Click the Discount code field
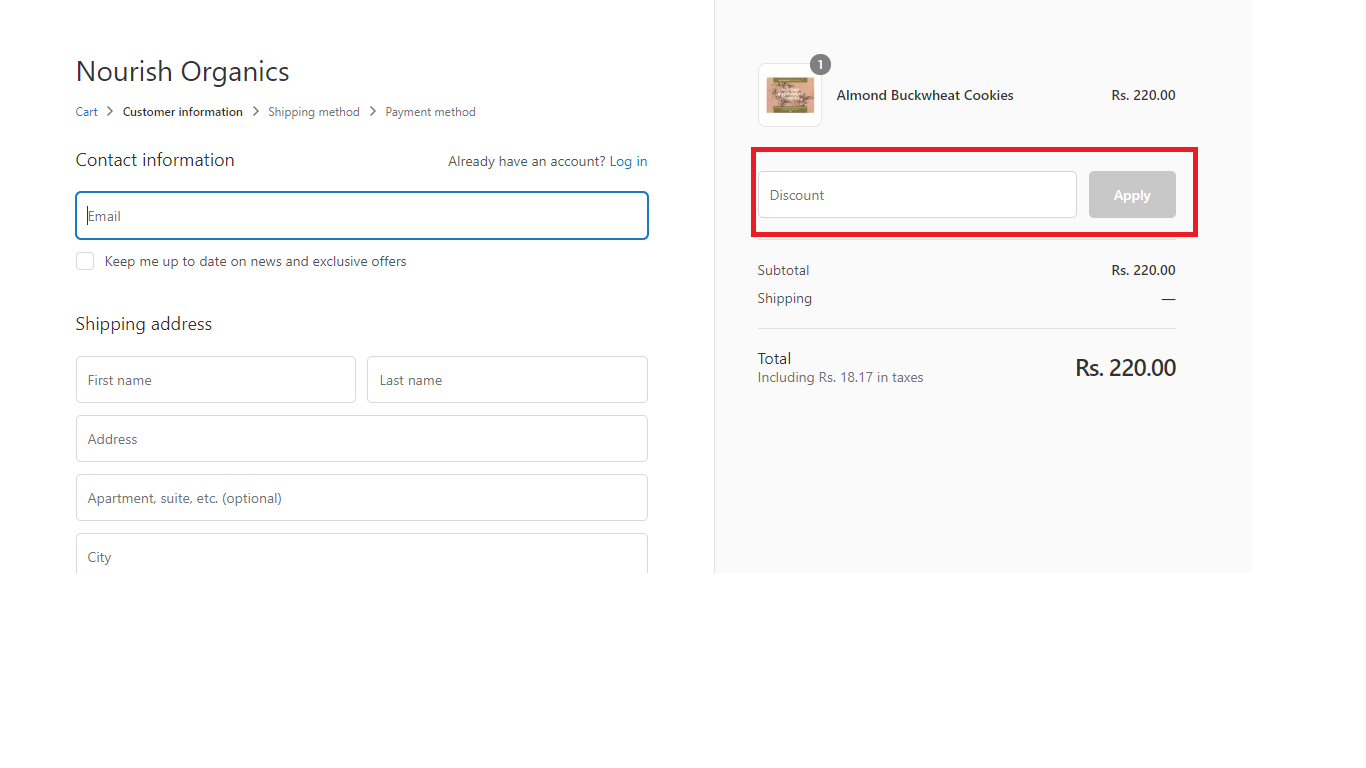This screenshot has width=1366, height=768. tap(917, 195)
